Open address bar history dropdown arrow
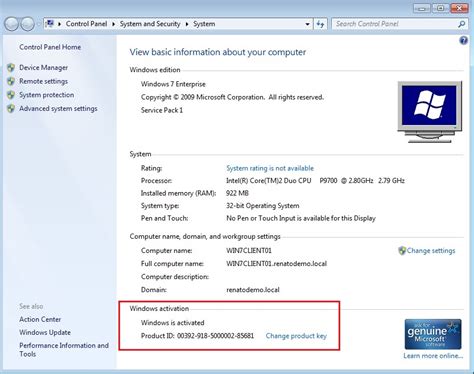The image size is (474, 374). click(x=307, y=24)
